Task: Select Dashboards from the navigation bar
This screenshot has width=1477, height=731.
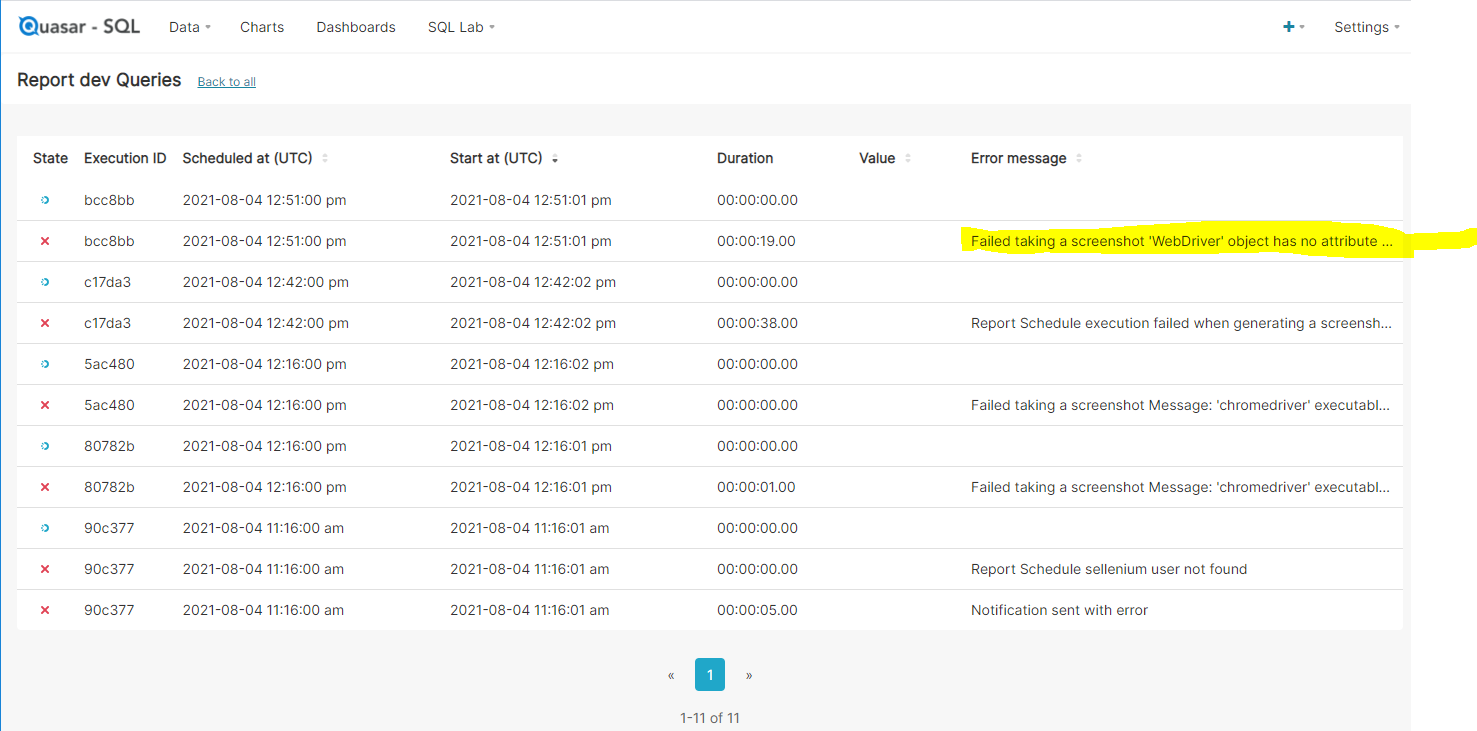Action: (x=355, y=27)
